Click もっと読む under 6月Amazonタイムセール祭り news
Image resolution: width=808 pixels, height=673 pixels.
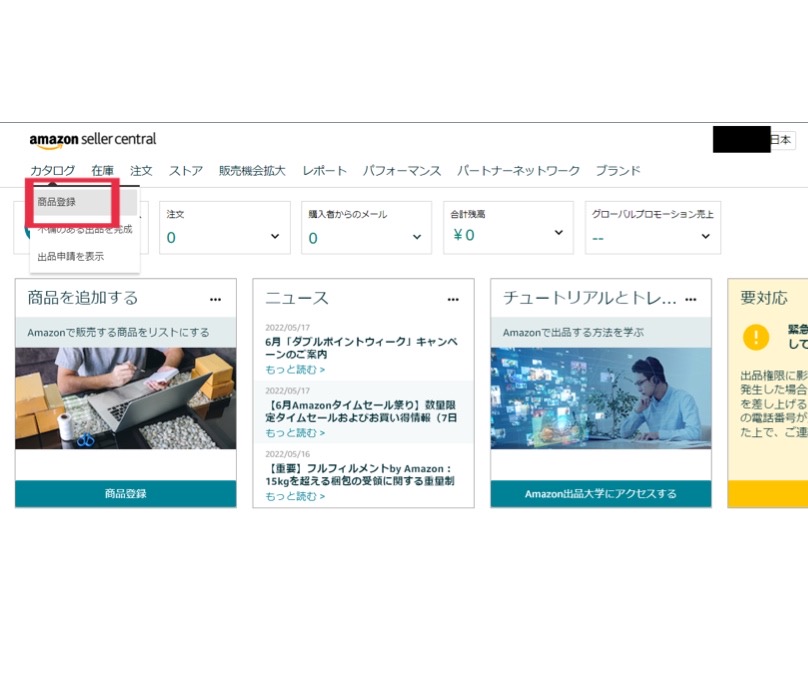click(x=295, y=433)
